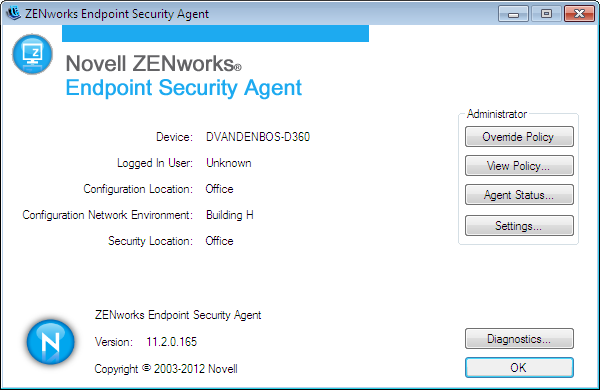Image resolution: width=600 pixels, height=390 pixels.
Task: Open the Override Policy dialog
Action: coord(519,137)
